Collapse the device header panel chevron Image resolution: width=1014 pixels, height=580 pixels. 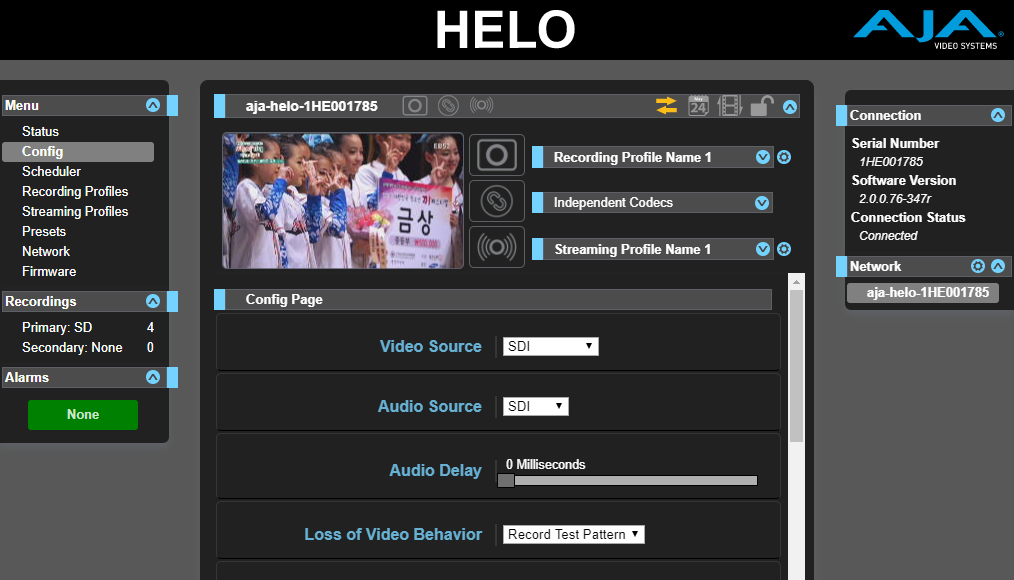[x=790, y=107]
